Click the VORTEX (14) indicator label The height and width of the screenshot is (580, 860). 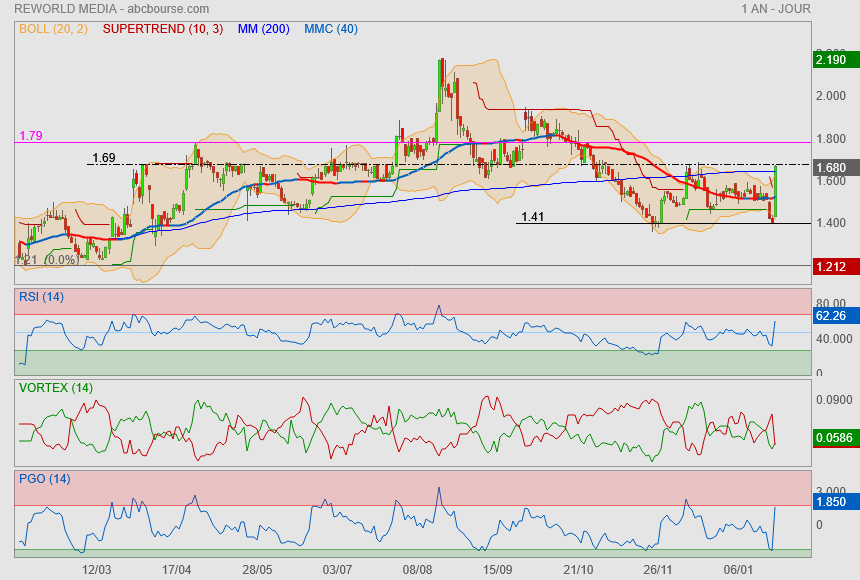tap(56, 387)
